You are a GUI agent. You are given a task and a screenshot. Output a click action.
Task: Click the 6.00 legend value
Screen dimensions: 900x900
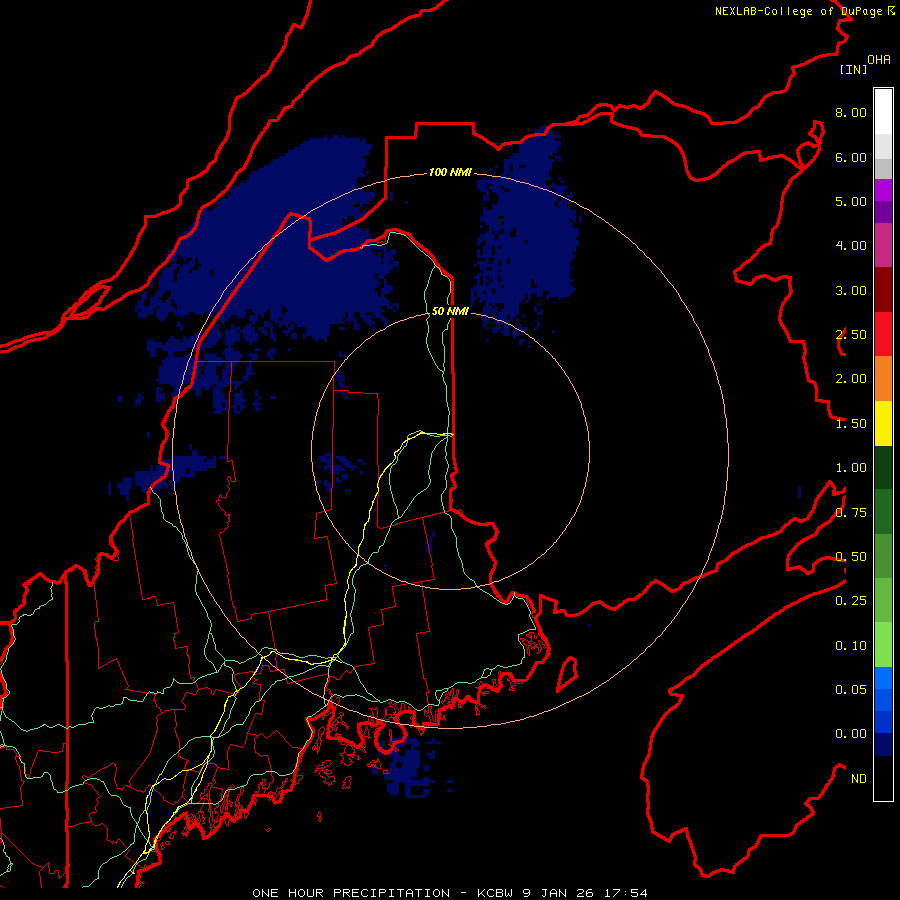pos(851,157)
